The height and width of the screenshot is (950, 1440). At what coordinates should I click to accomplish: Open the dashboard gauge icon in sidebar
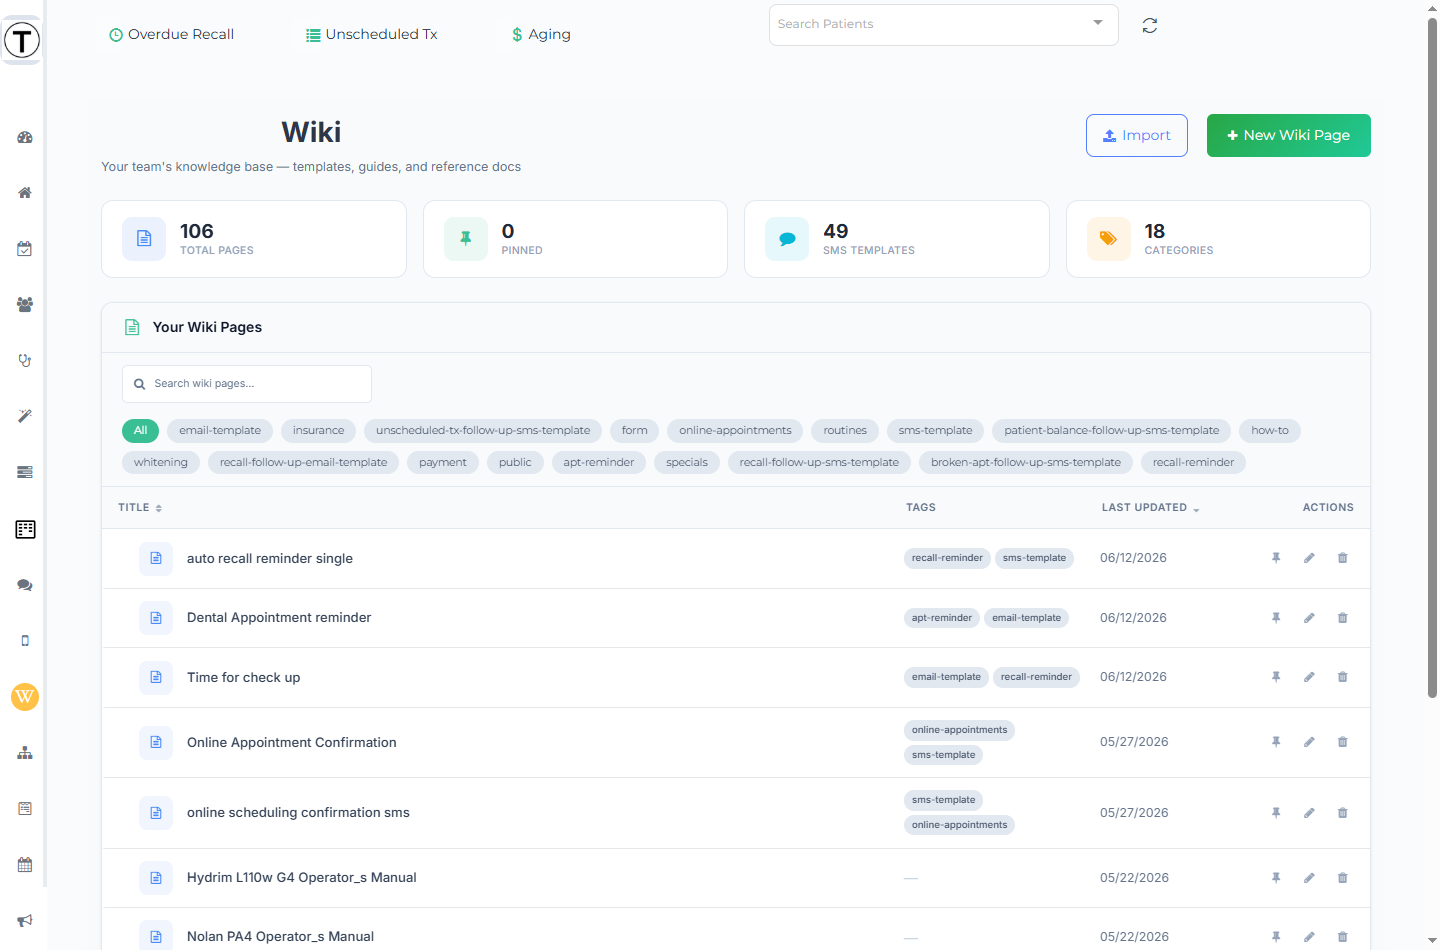(25, 138)
